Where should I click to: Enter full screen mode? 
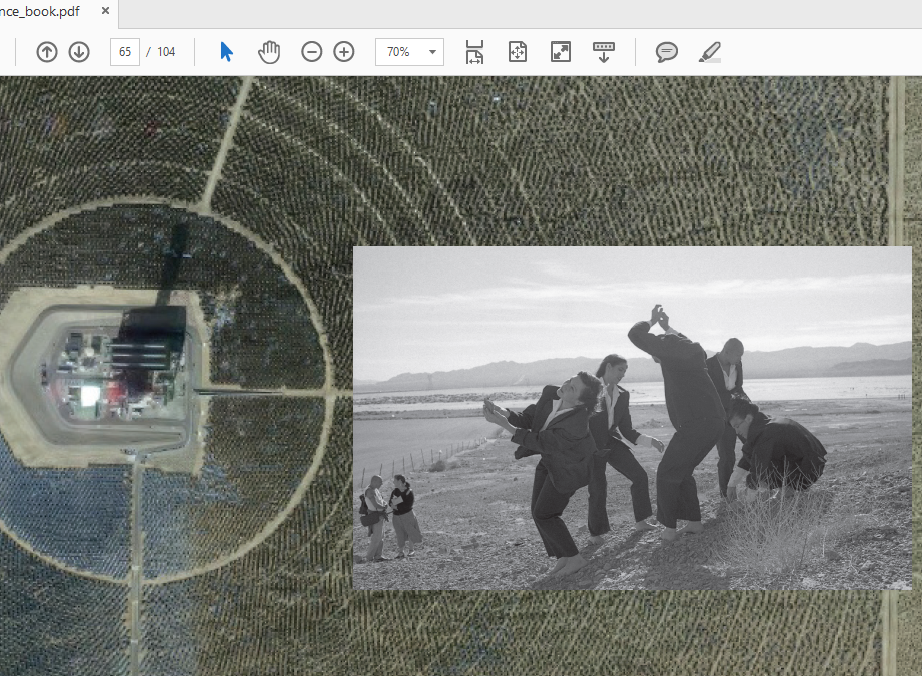561,52
